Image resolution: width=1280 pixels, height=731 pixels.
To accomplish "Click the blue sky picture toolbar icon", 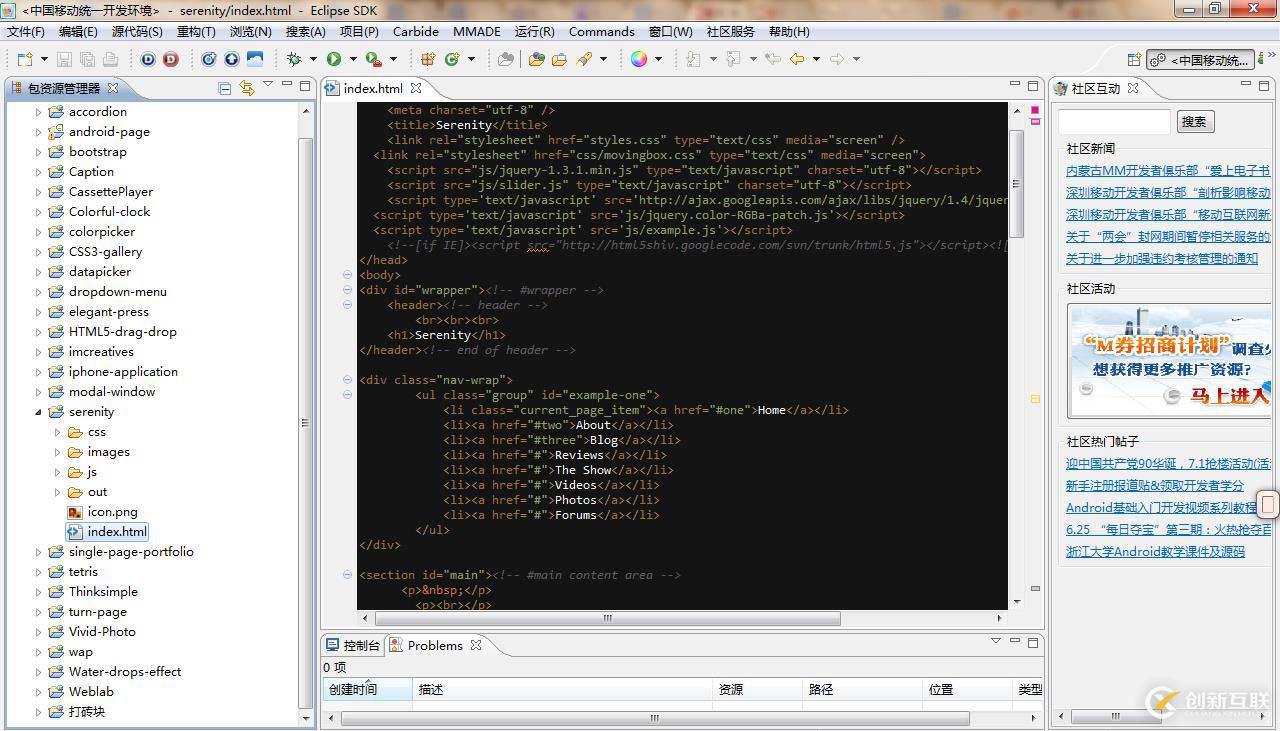I will (255, 59).
